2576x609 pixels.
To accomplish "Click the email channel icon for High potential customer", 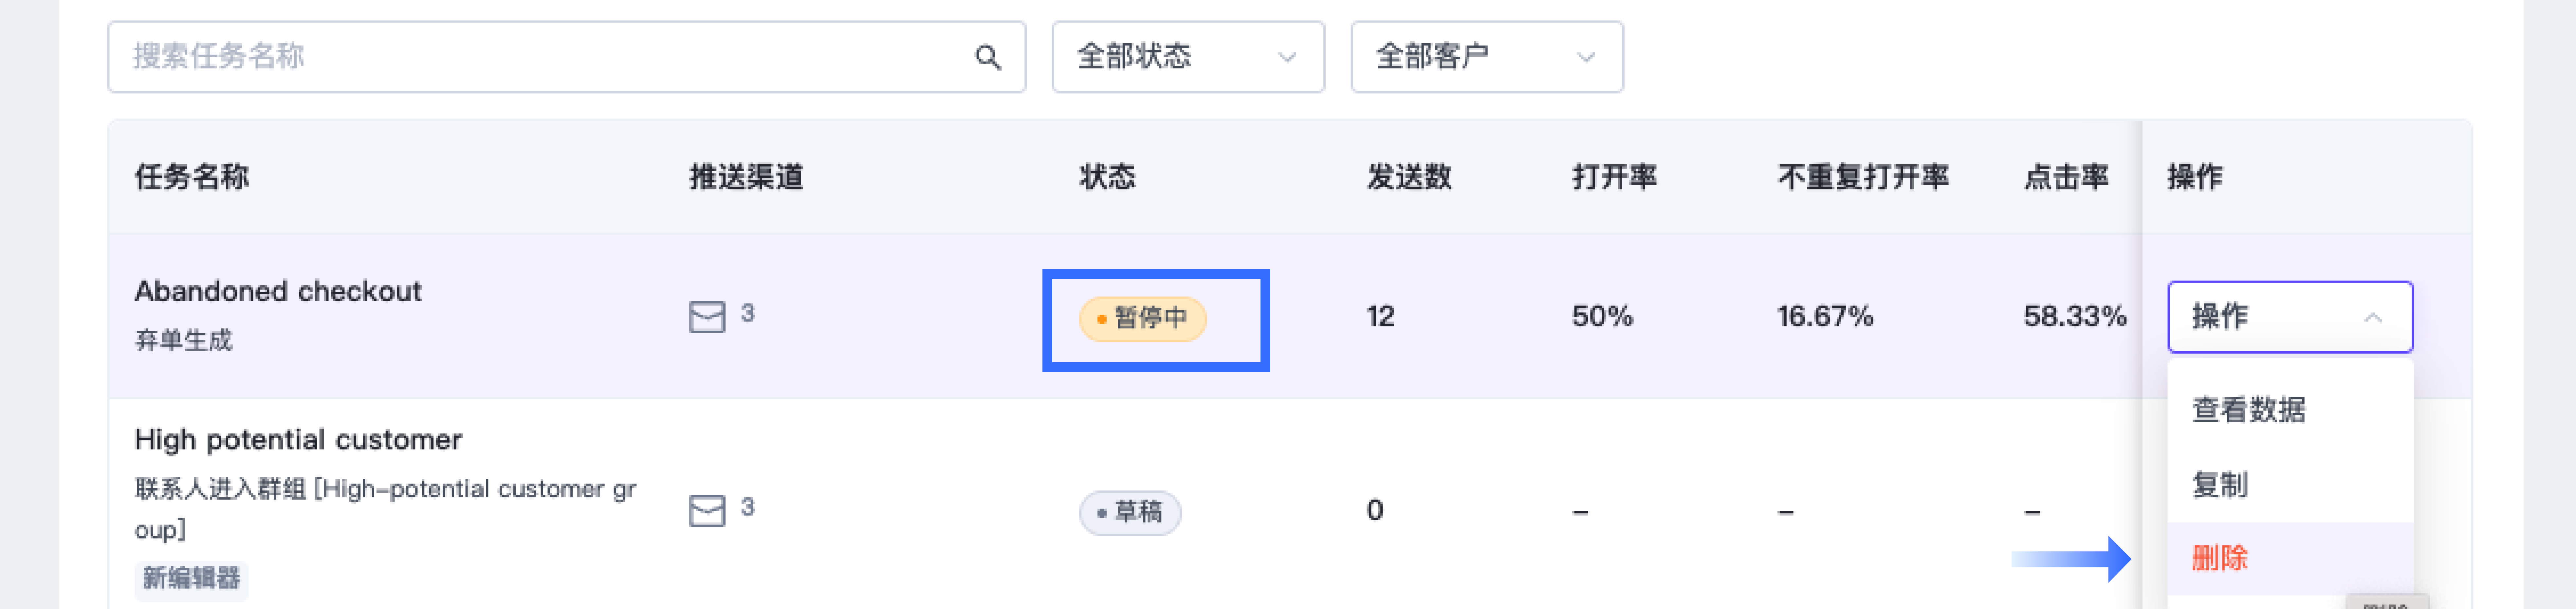I will tap(707, 511).
